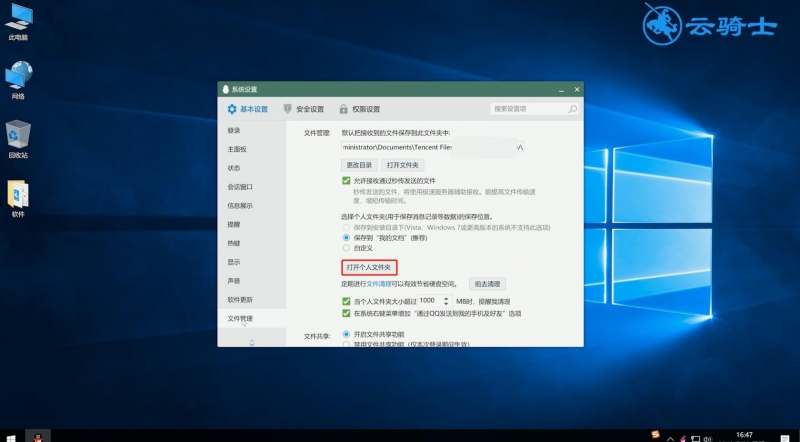Select the 此电脑 desktop icon
The image size is (800, 442).
[x=18, y=22]
